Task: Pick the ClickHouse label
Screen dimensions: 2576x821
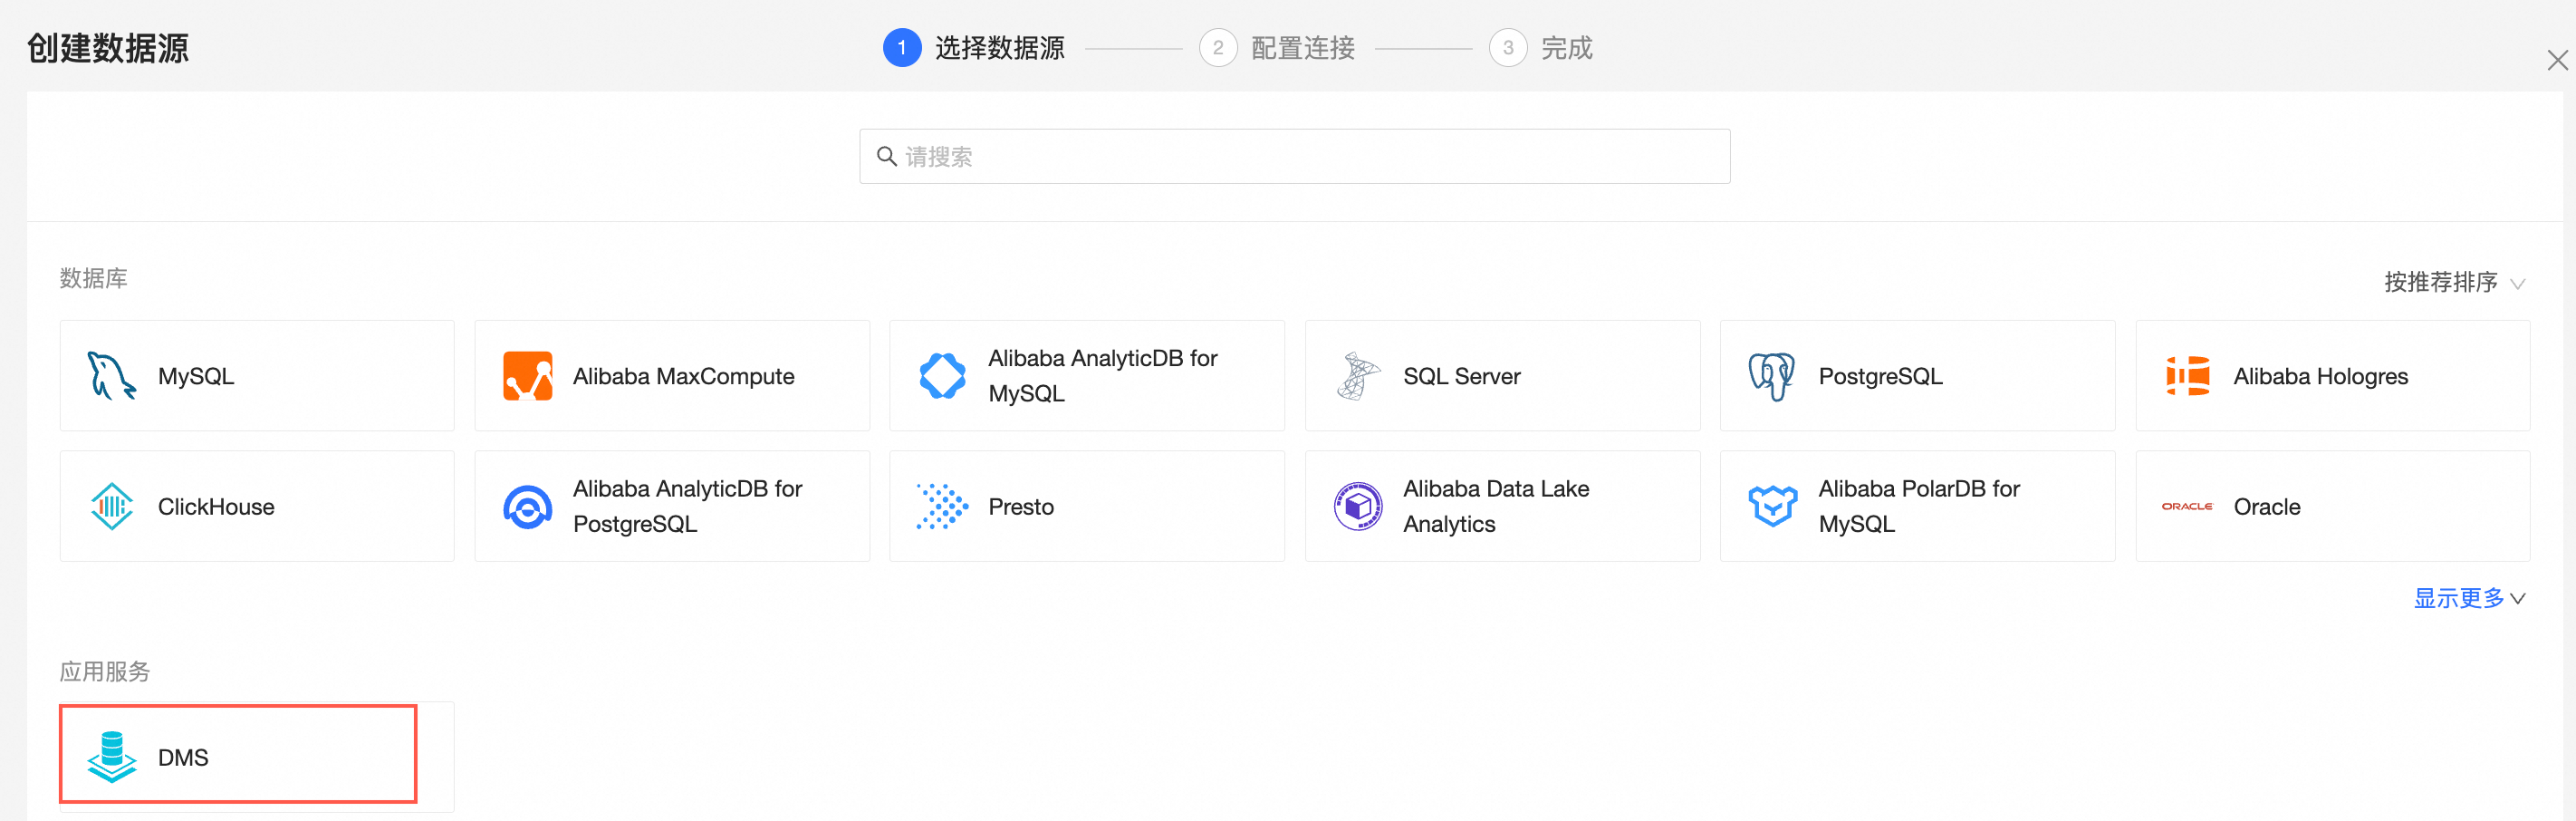Action: [x=216, y=507]
